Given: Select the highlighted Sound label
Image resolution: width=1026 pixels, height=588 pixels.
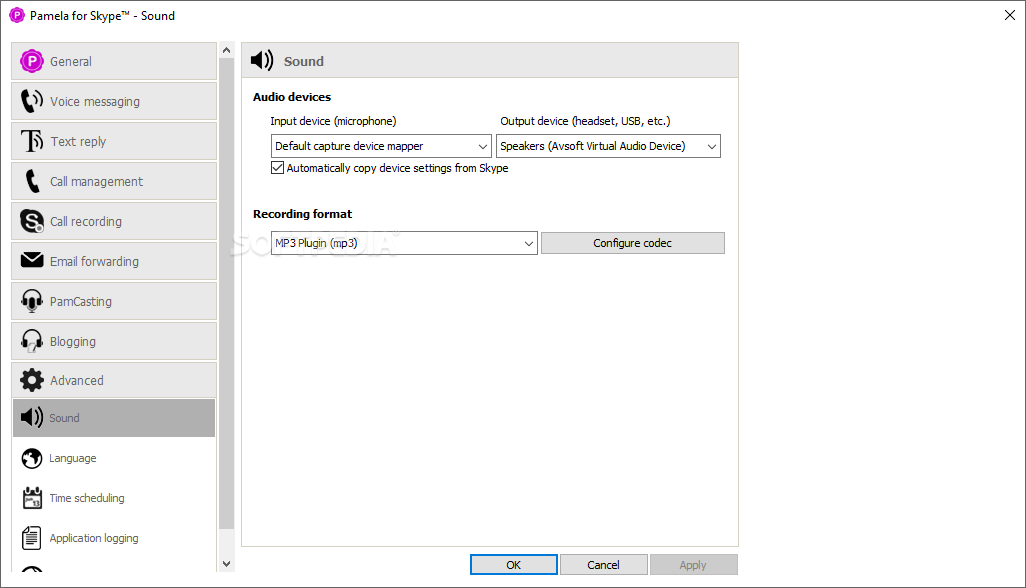Looking at the screenshot, I should 64,418.
